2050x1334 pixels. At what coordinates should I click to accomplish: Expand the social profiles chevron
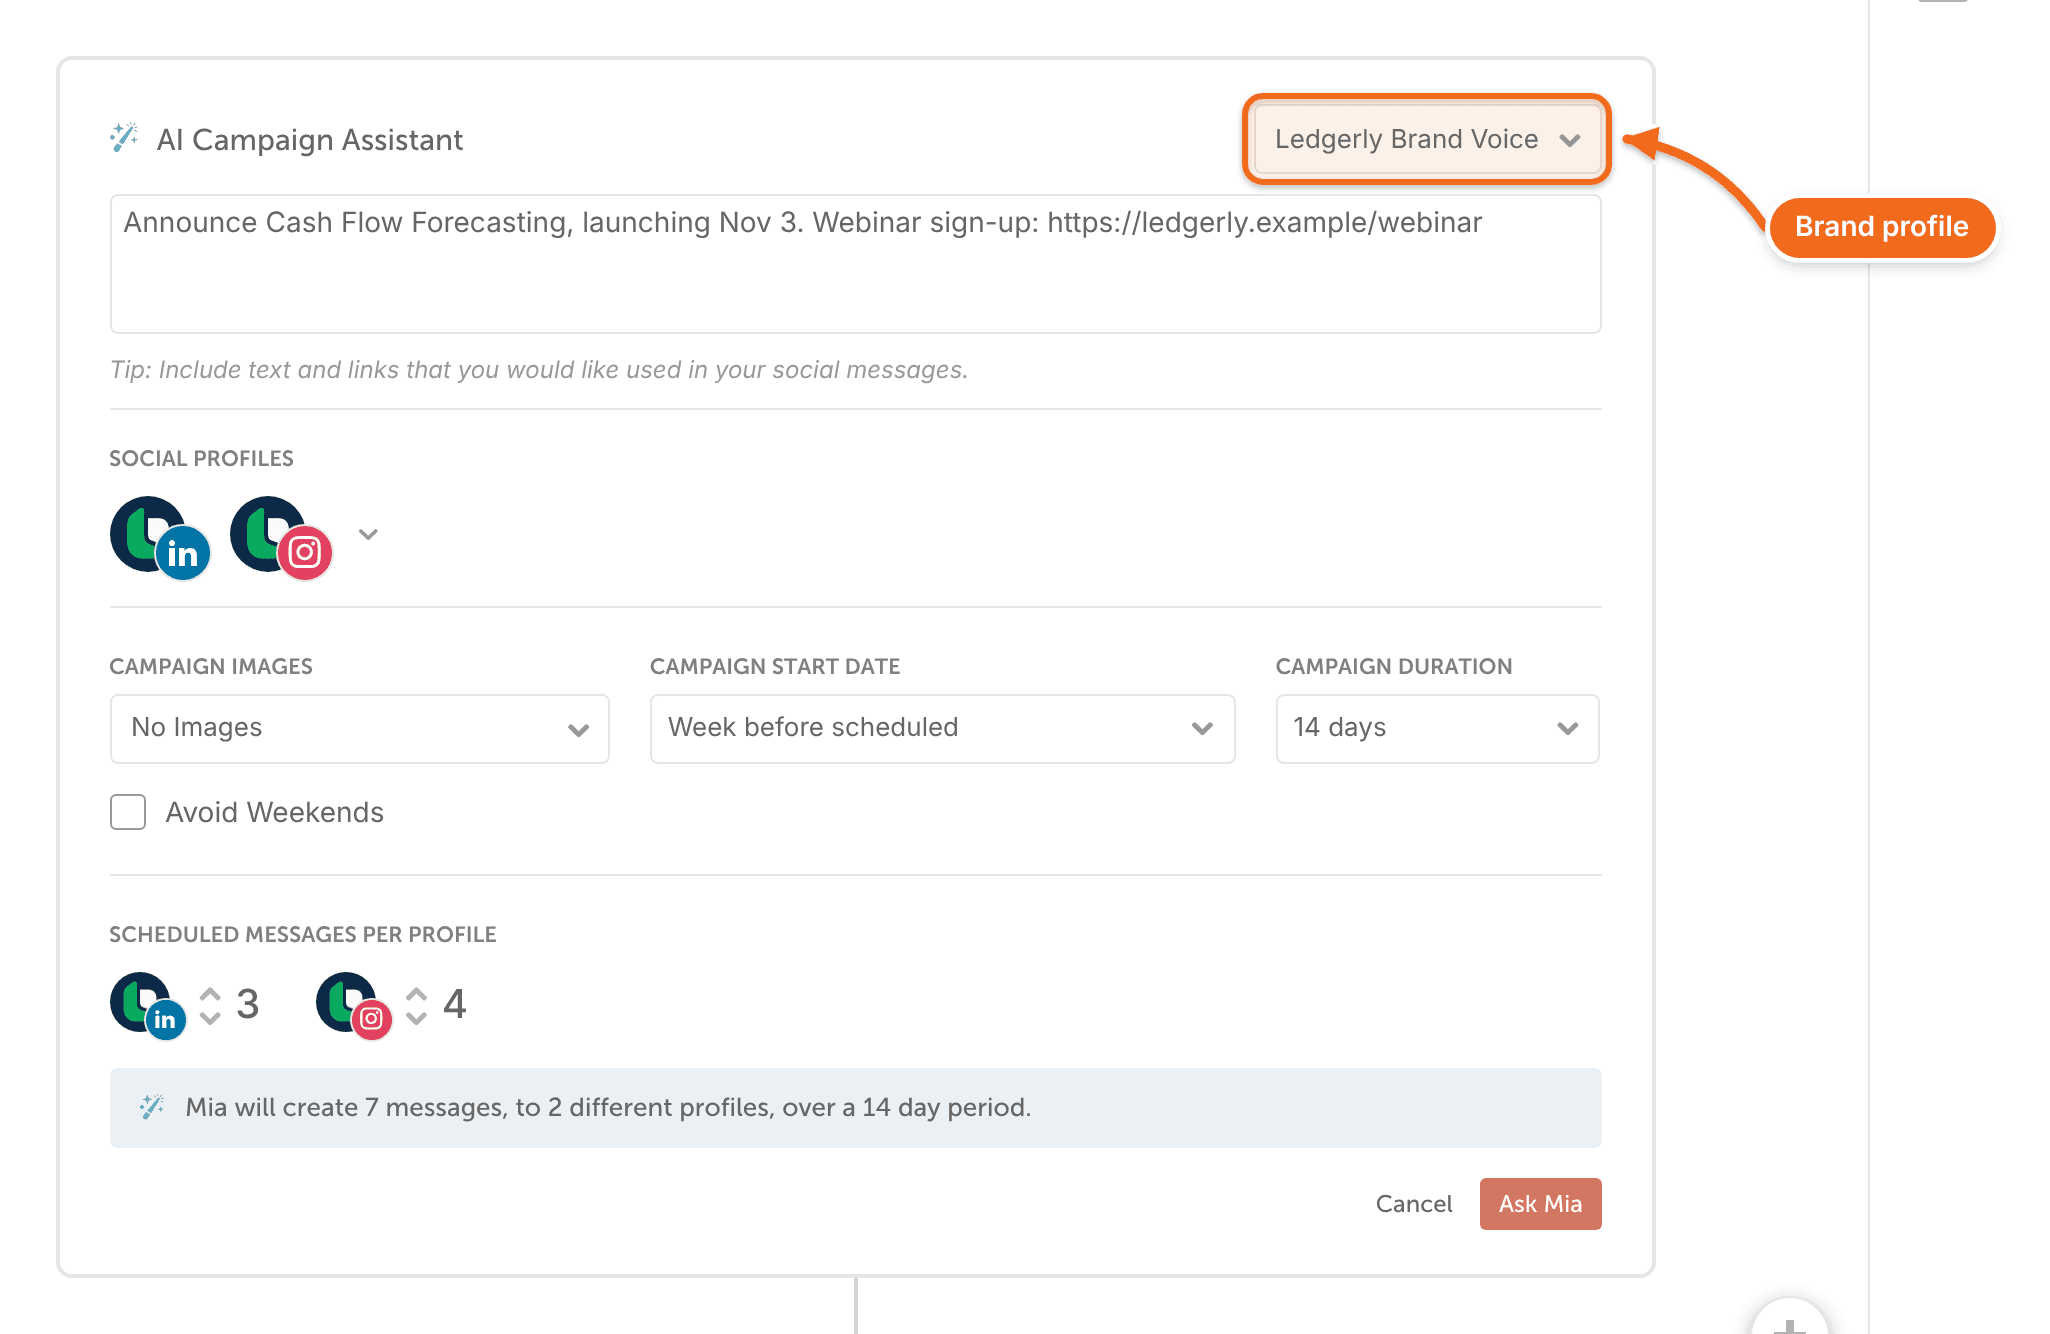pos(368,534)
